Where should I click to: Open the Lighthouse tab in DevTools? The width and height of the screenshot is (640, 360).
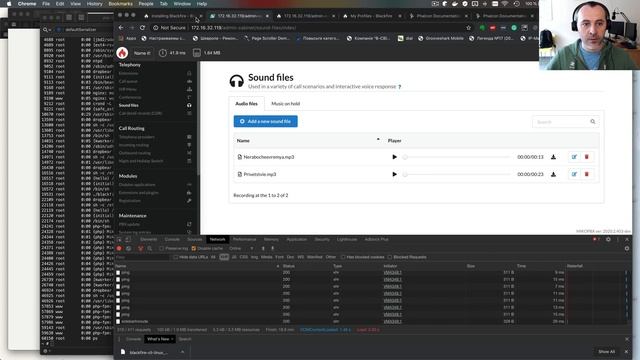point(347,239)
